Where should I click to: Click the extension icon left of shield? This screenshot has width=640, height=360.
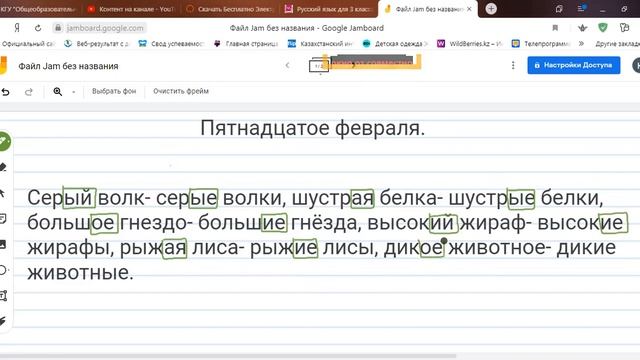(x=582, y=28)
